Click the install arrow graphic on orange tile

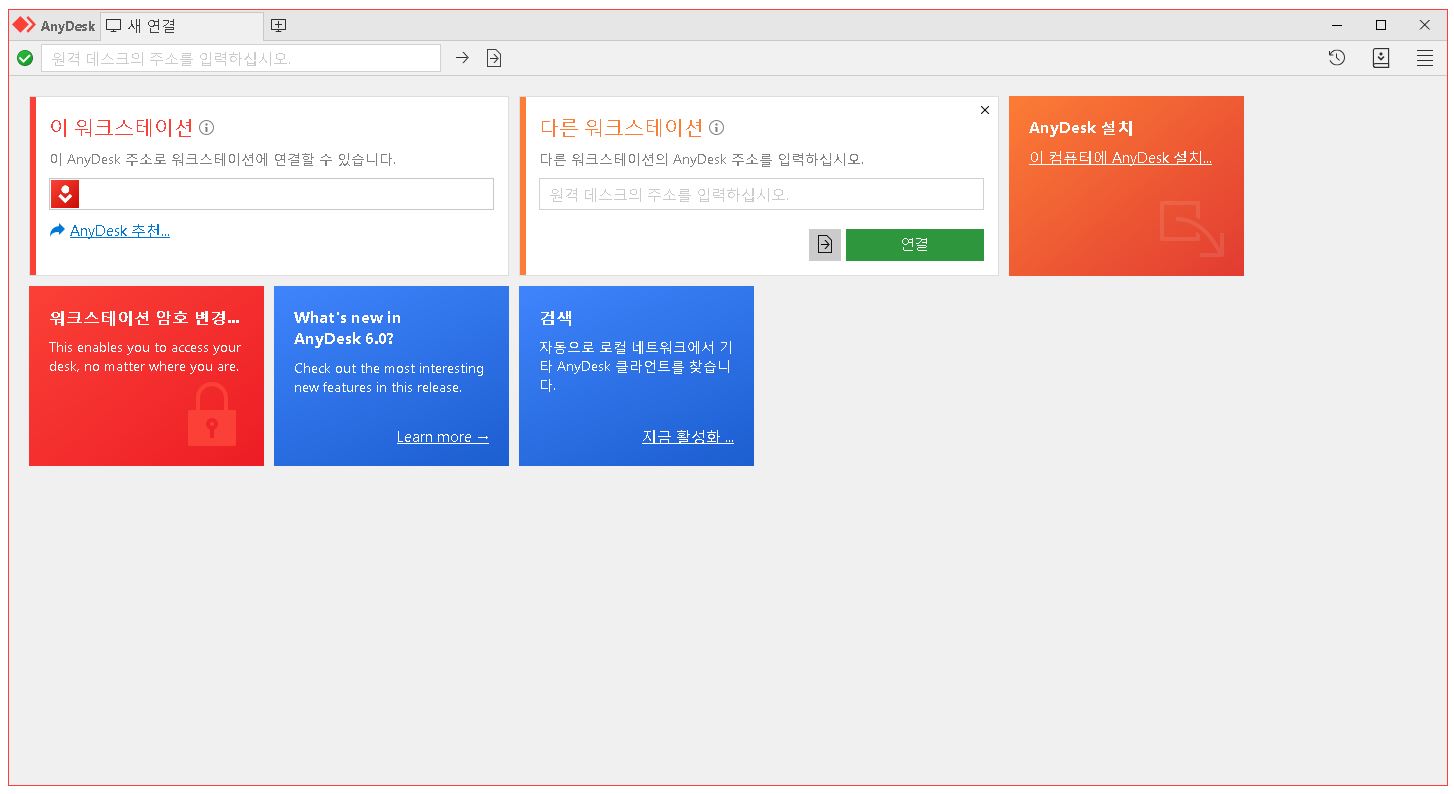(1192, 229)
